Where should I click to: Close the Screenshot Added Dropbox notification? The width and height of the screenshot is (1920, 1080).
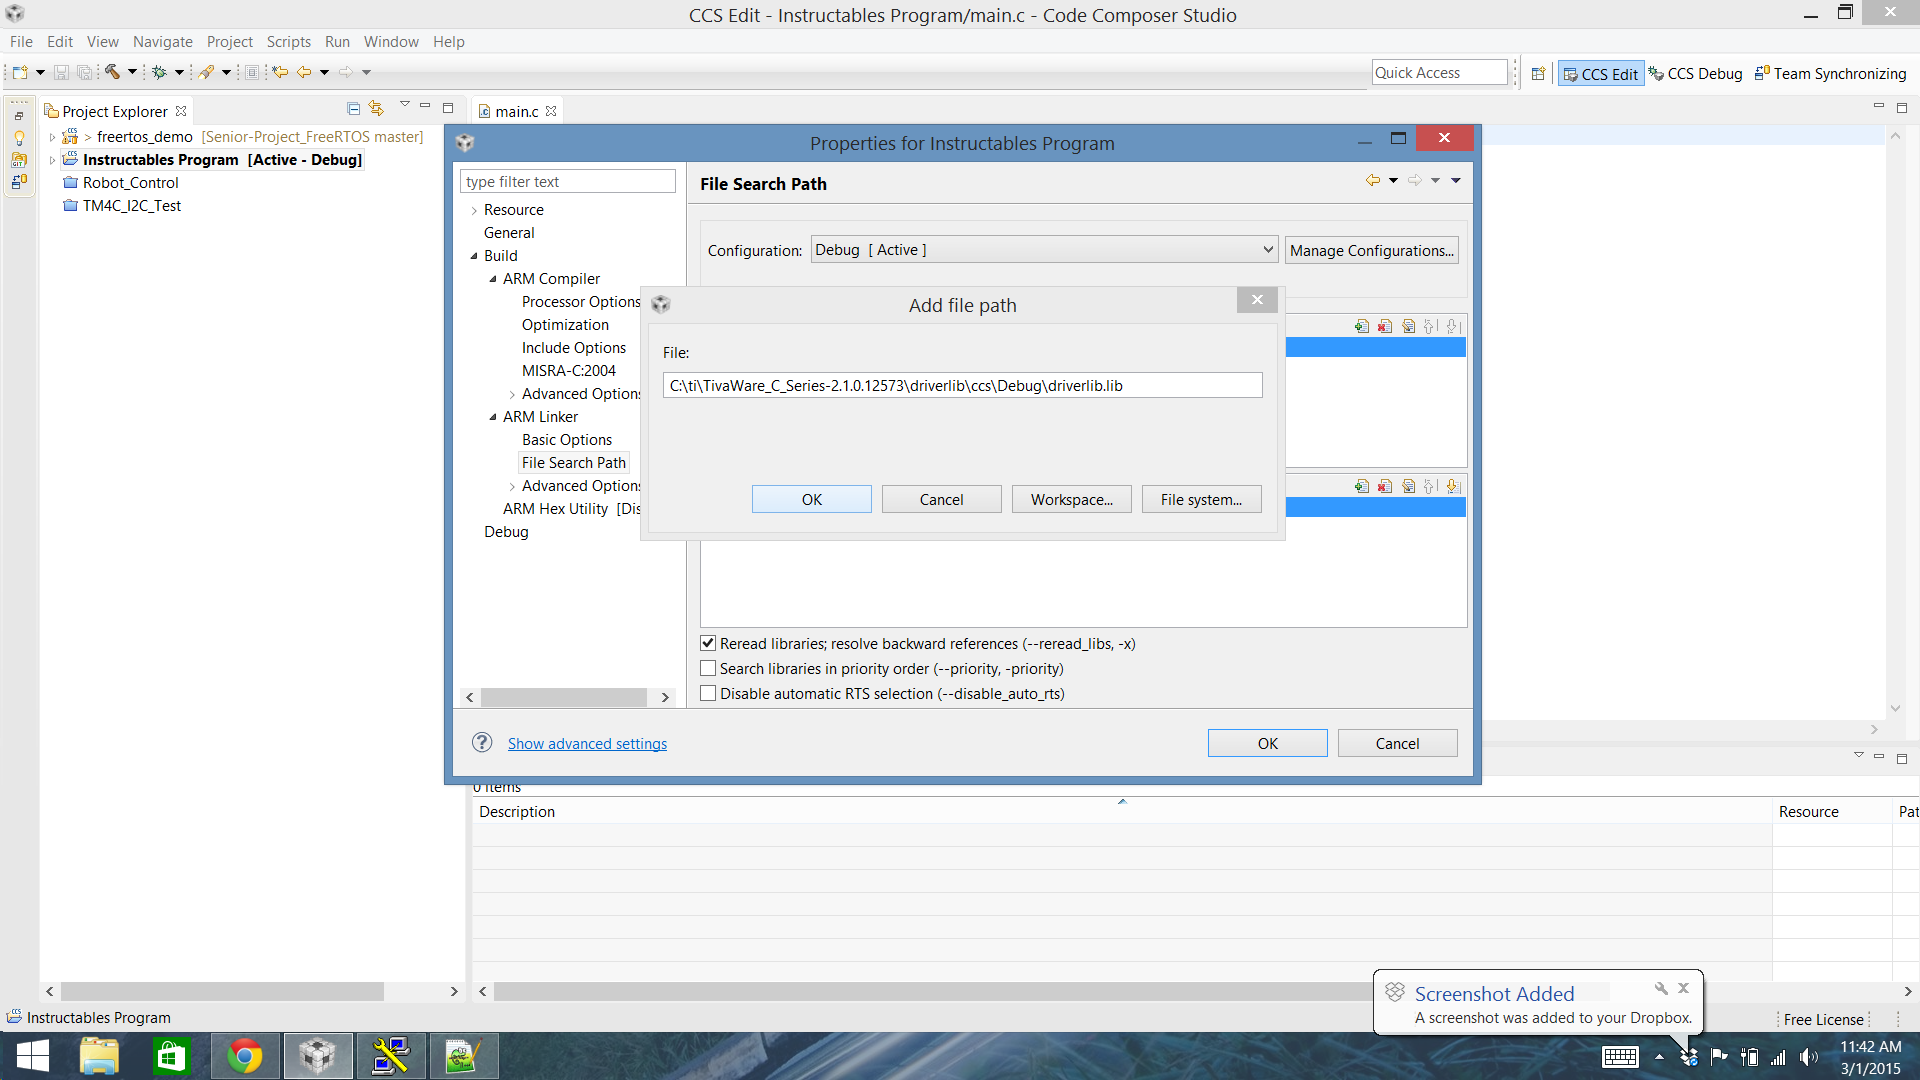(1684, 988)
